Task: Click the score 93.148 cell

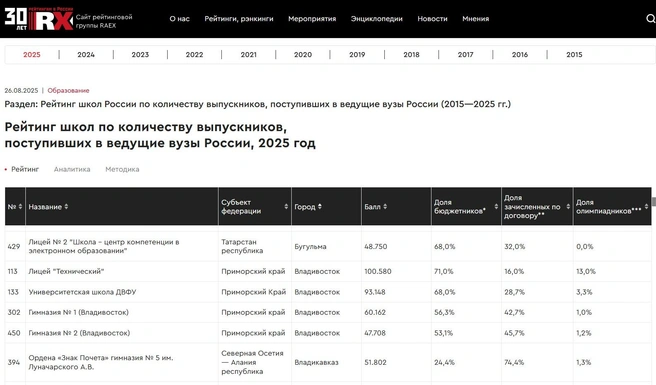Action: (x=375, y=292)
